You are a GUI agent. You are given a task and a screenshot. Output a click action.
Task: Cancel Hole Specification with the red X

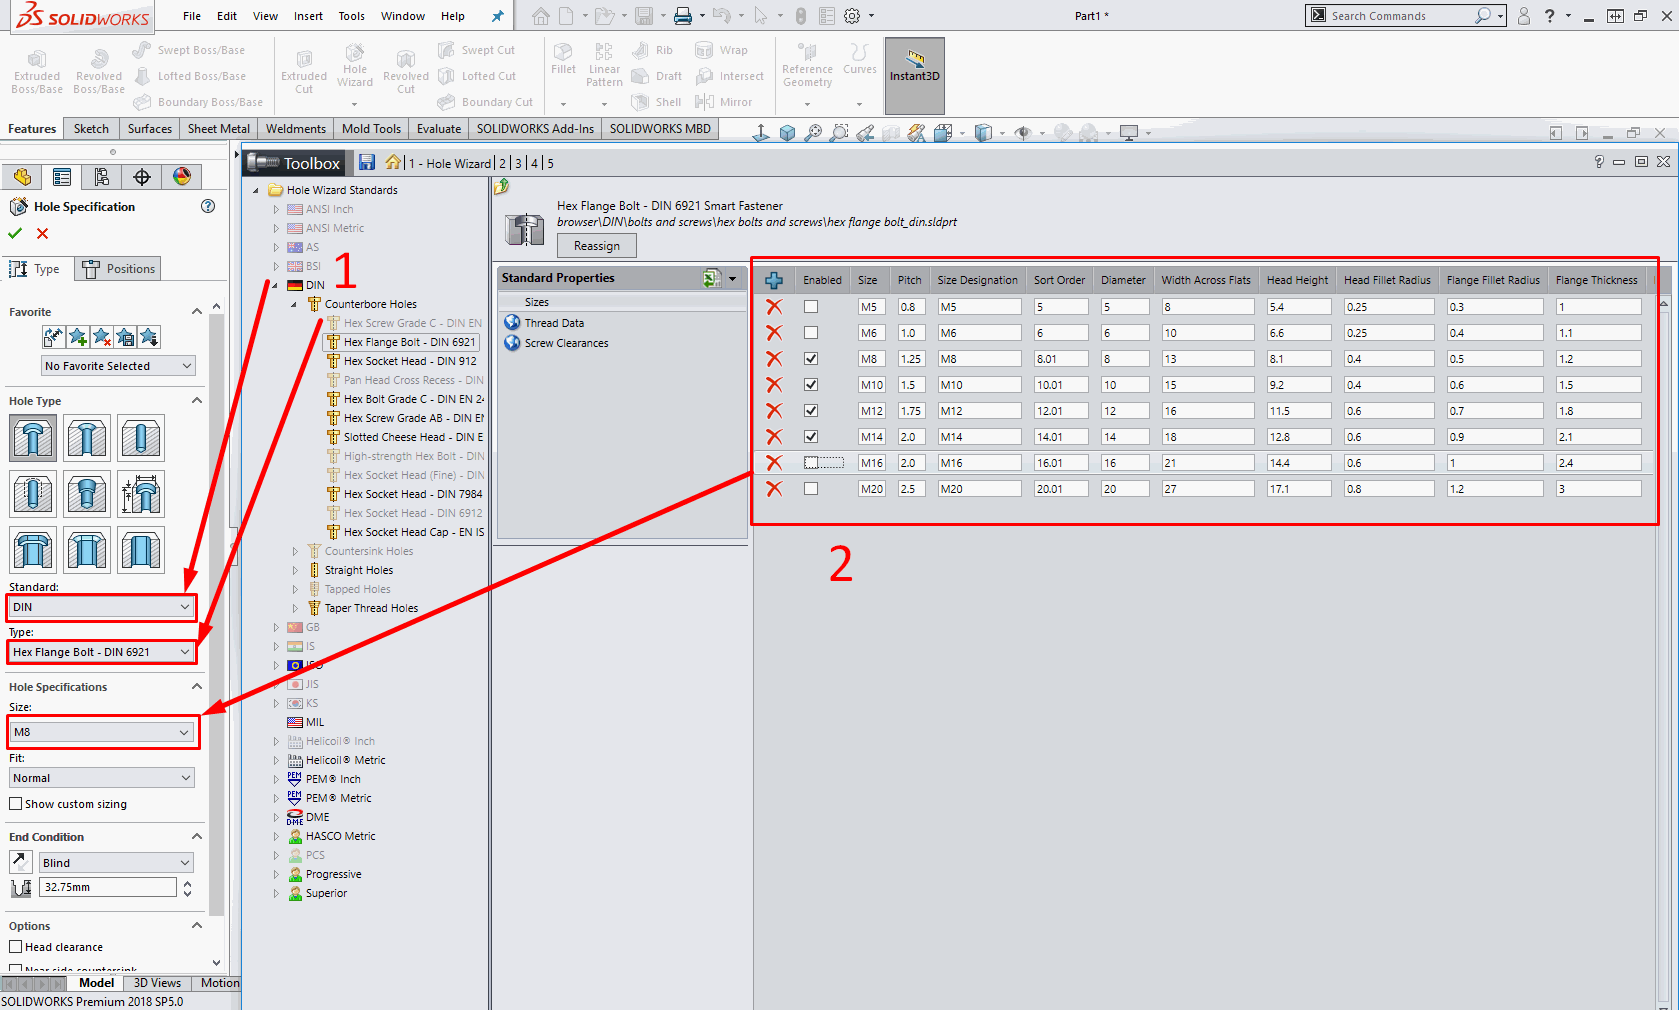pos(42,234)
